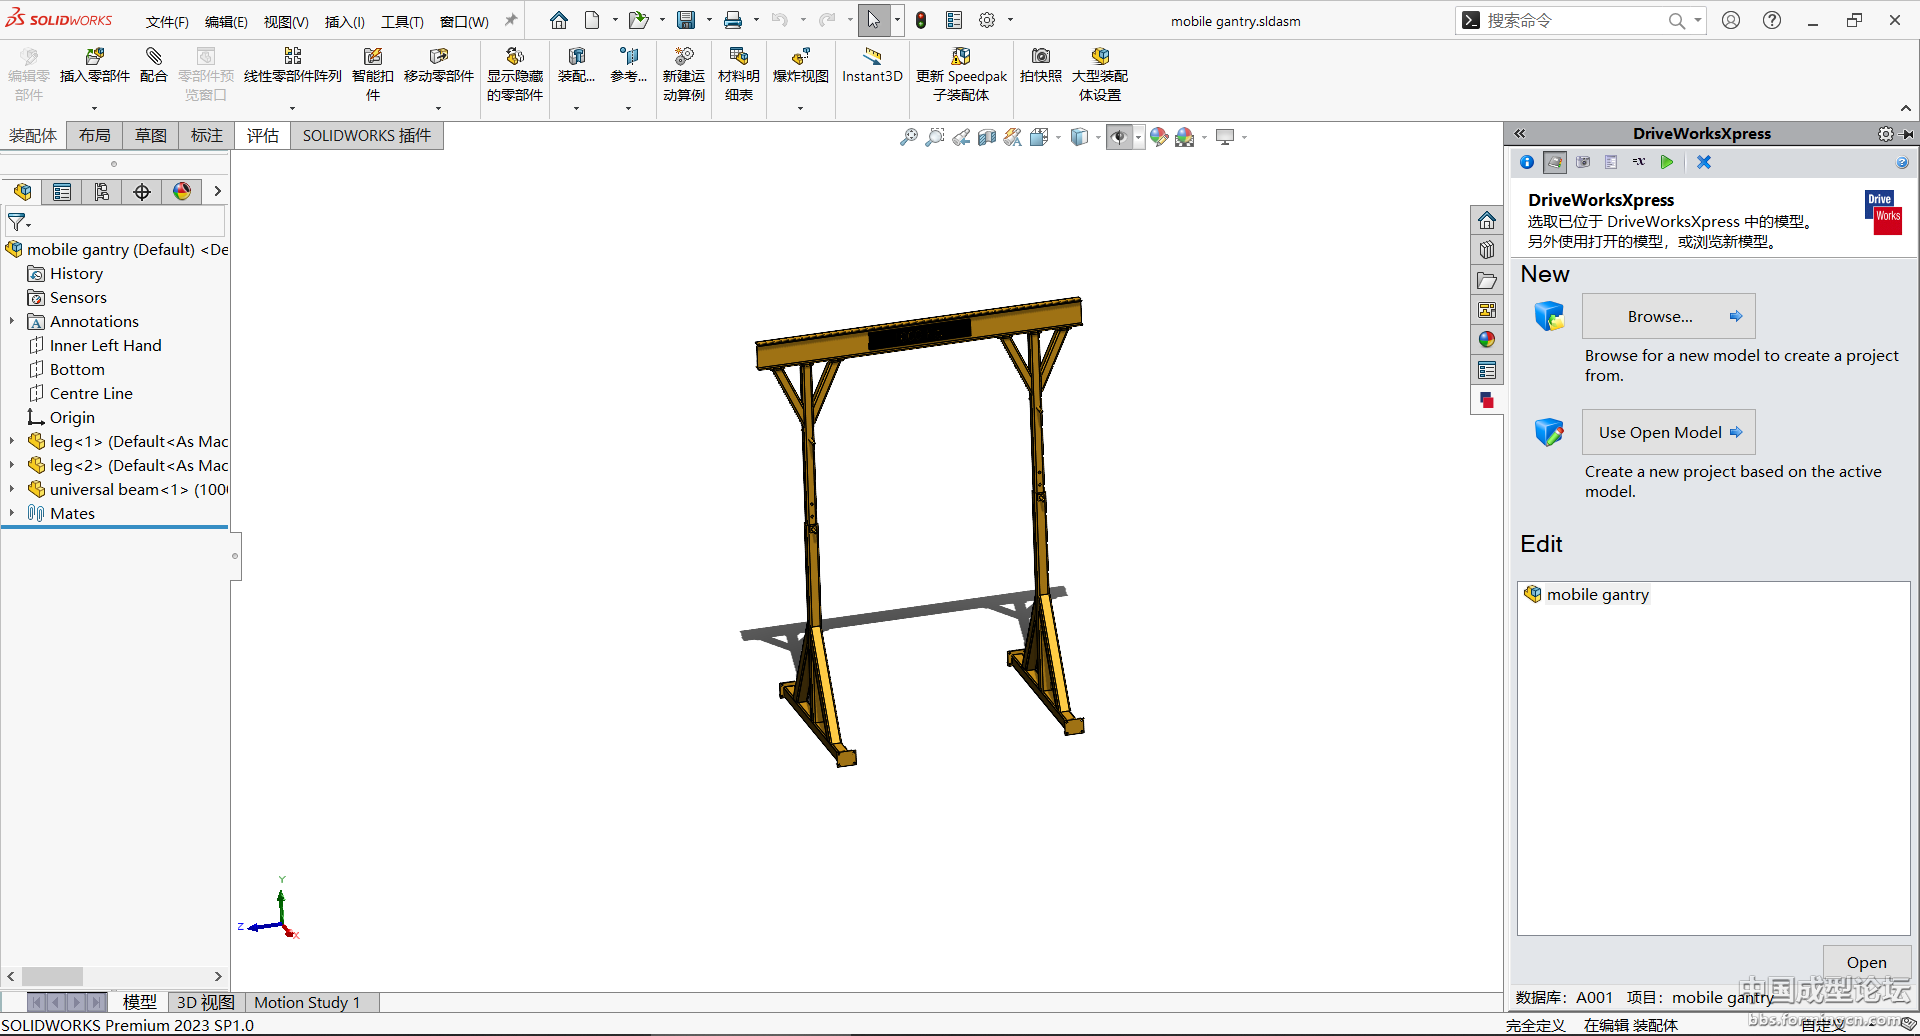This screenshot has width=1920, height=1036.
Task: Click the Bill of Materials icon
Action: pos(739,58)
